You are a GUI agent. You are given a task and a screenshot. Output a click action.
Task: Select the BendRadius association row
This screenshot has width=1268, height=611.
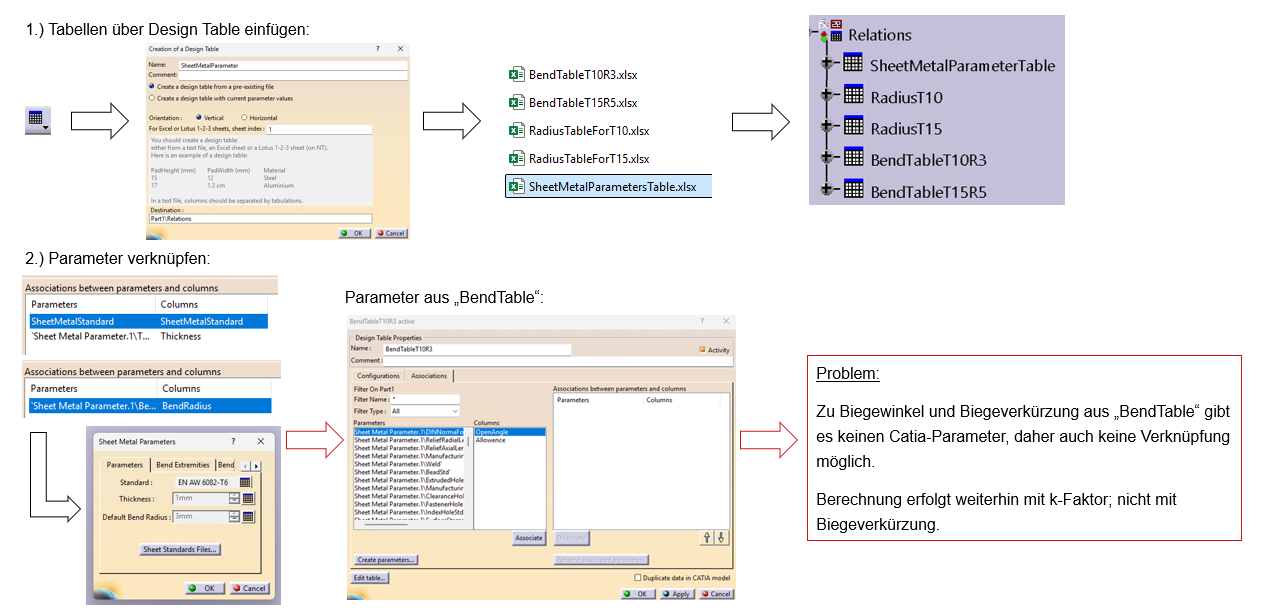150,406
